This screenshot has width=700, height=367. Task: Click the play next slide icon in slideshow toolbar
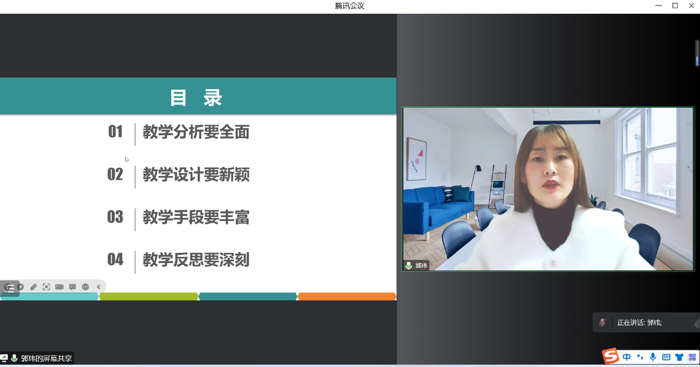[20, 287]
